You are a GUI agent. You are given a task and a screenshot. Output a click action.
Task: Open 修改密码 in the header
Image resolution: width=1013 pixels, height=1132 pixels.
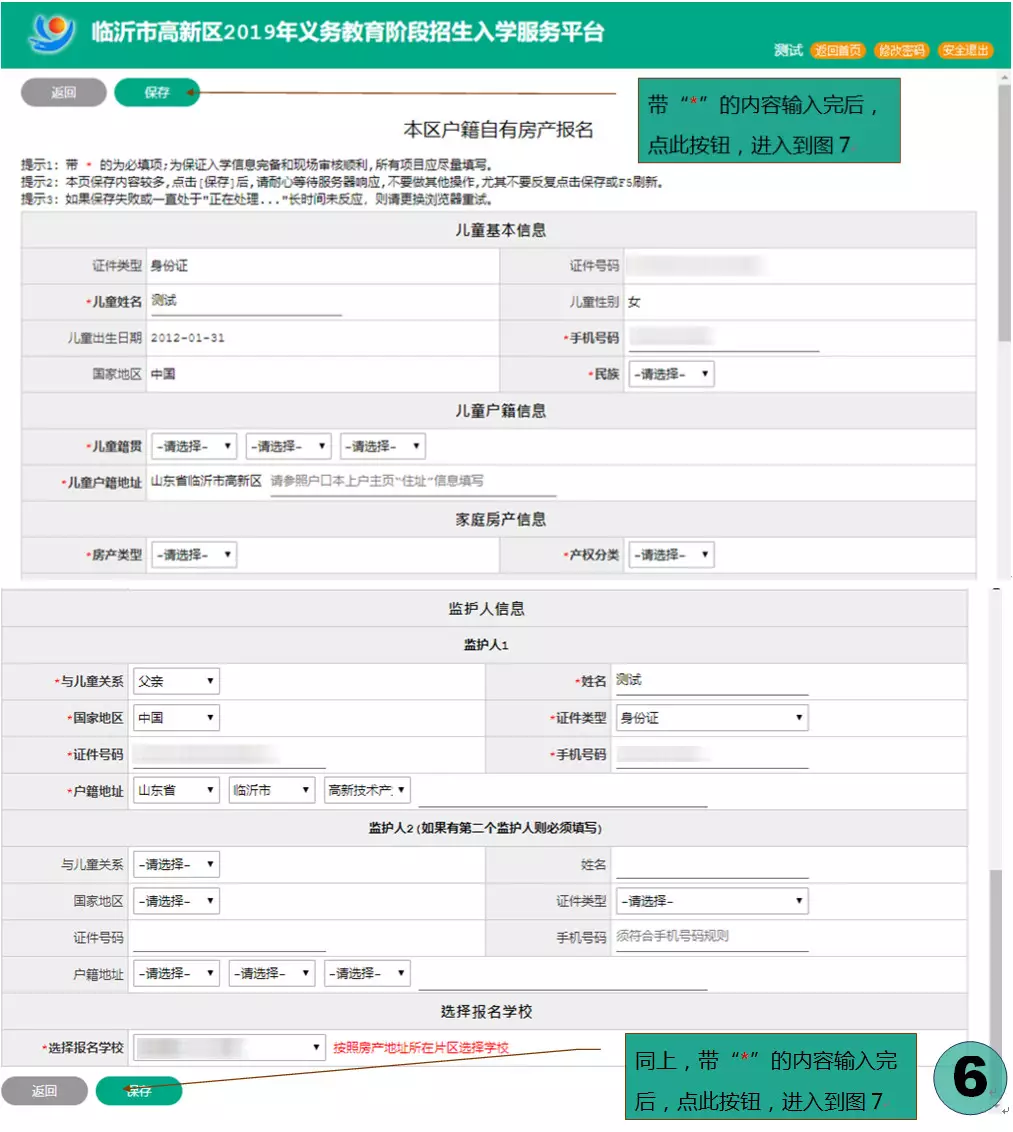[901, 50]
